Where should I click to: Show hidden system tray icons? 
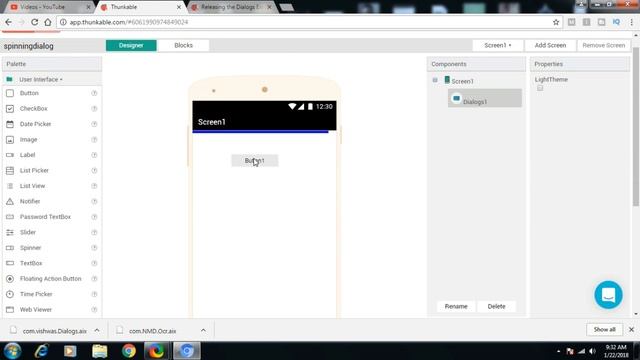(x=558, y=351)
